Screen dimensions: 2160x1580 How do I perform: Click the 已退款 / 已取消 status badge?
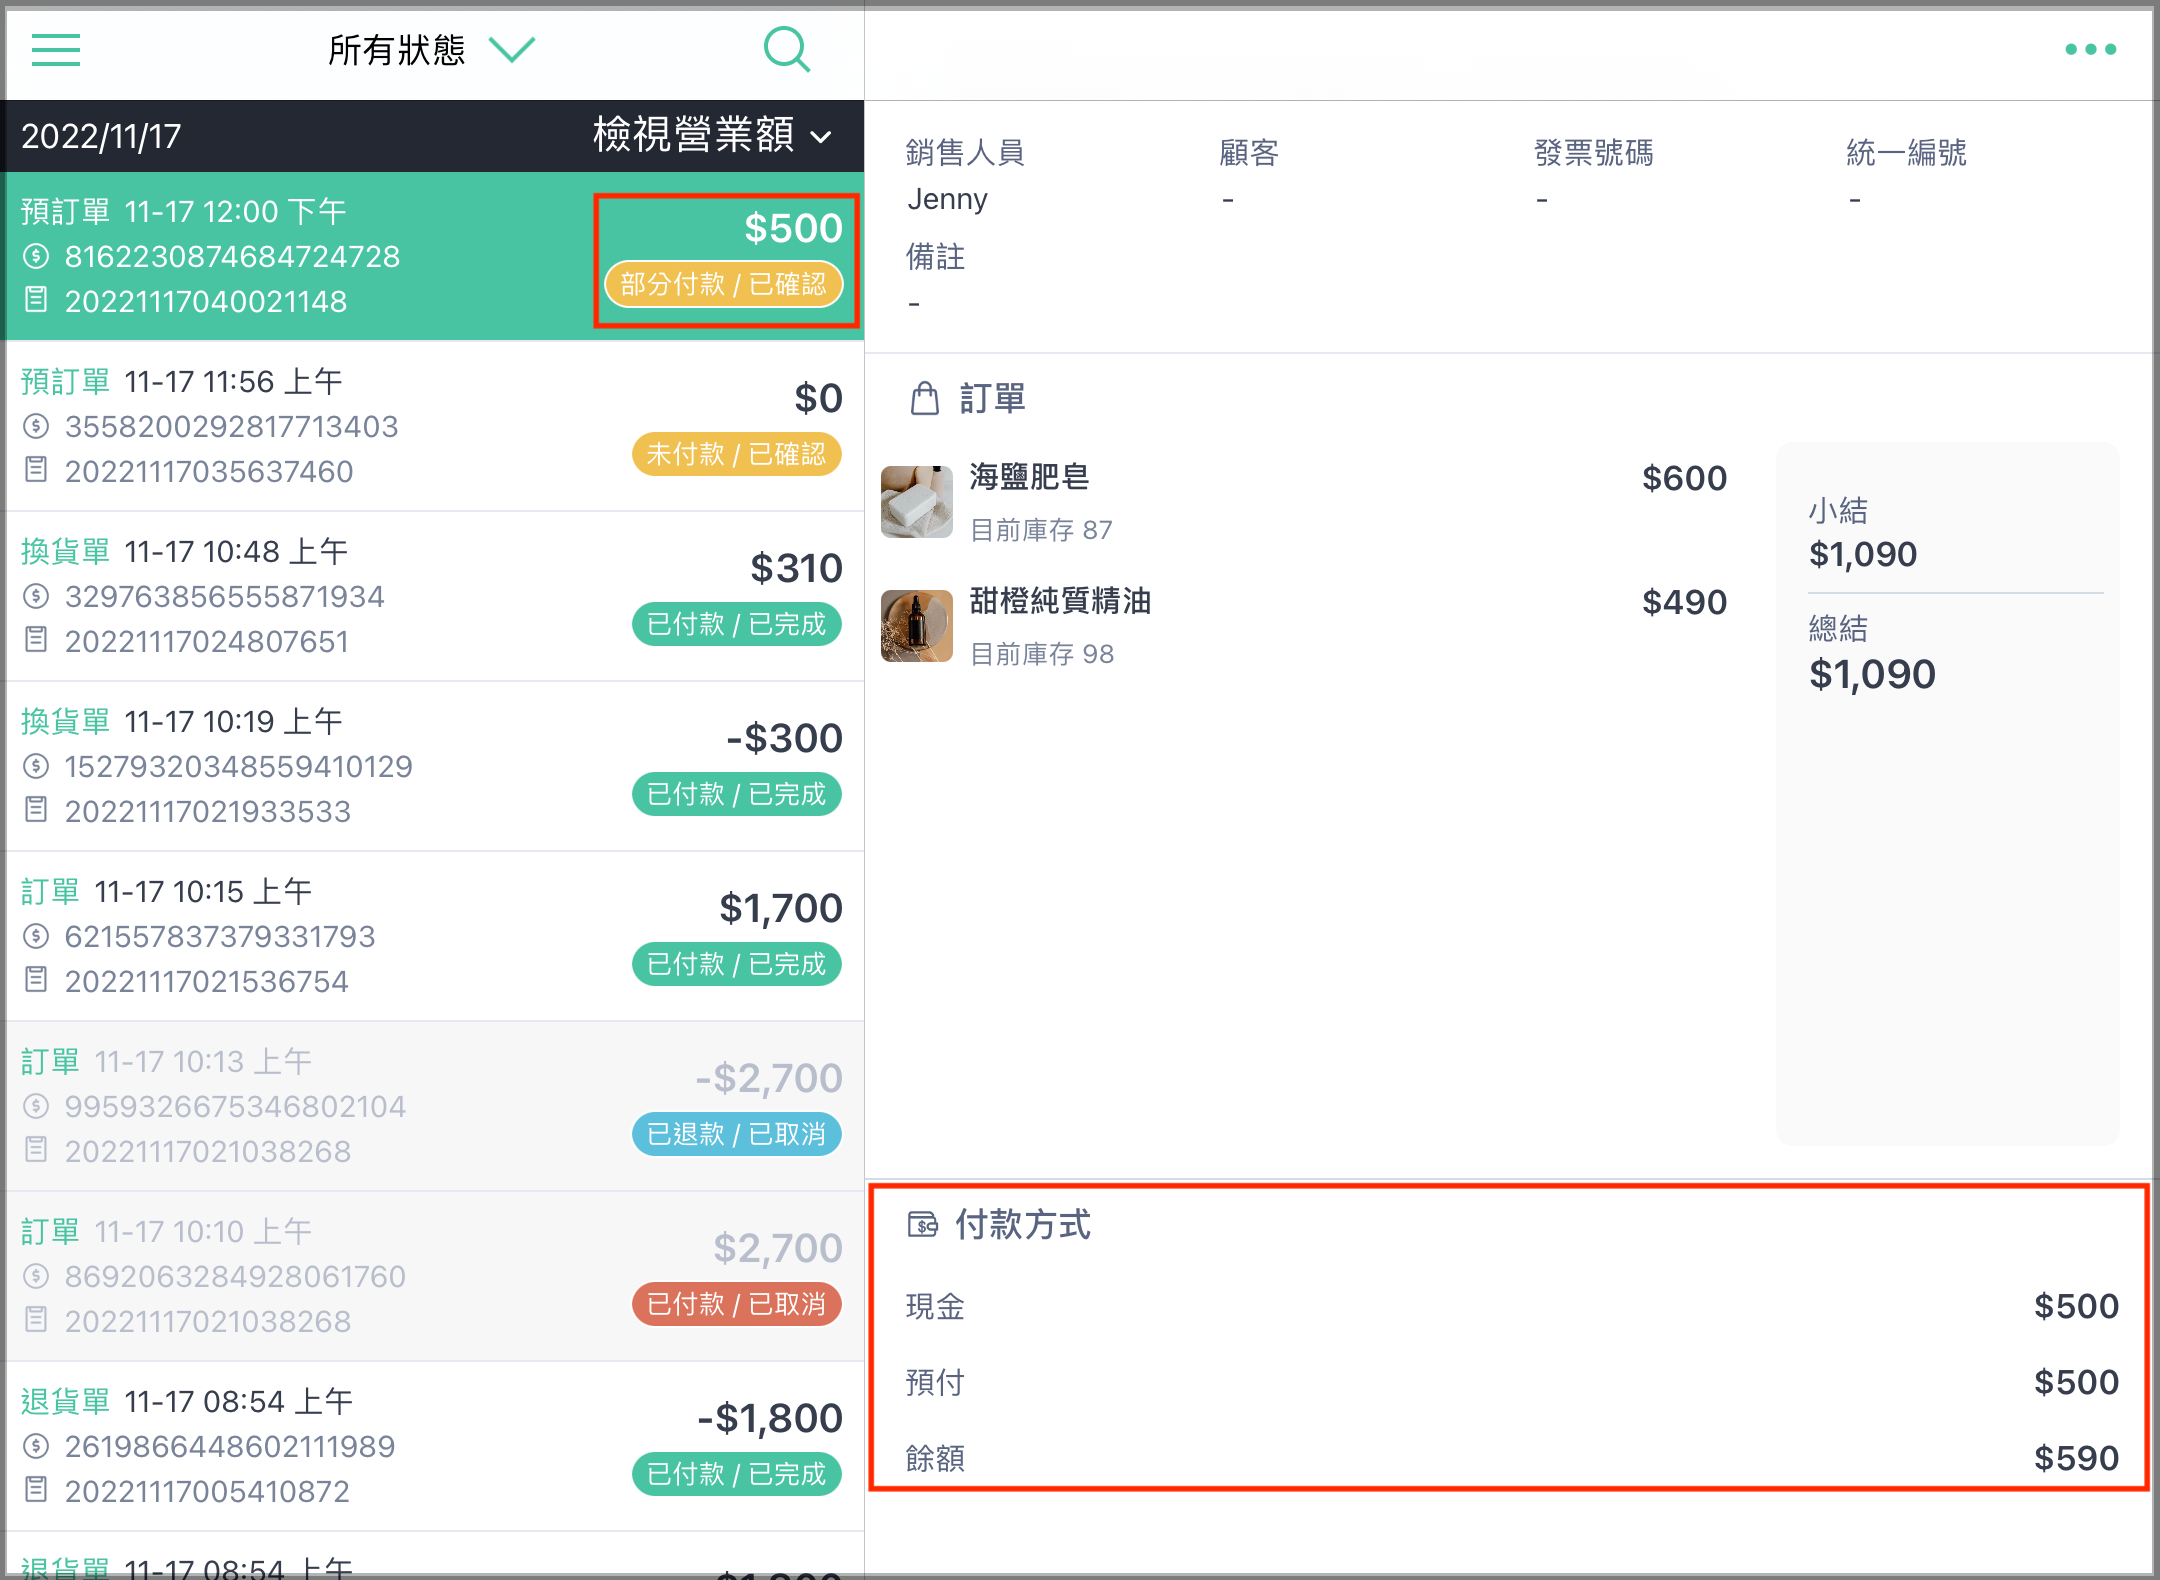[736, 1134]
